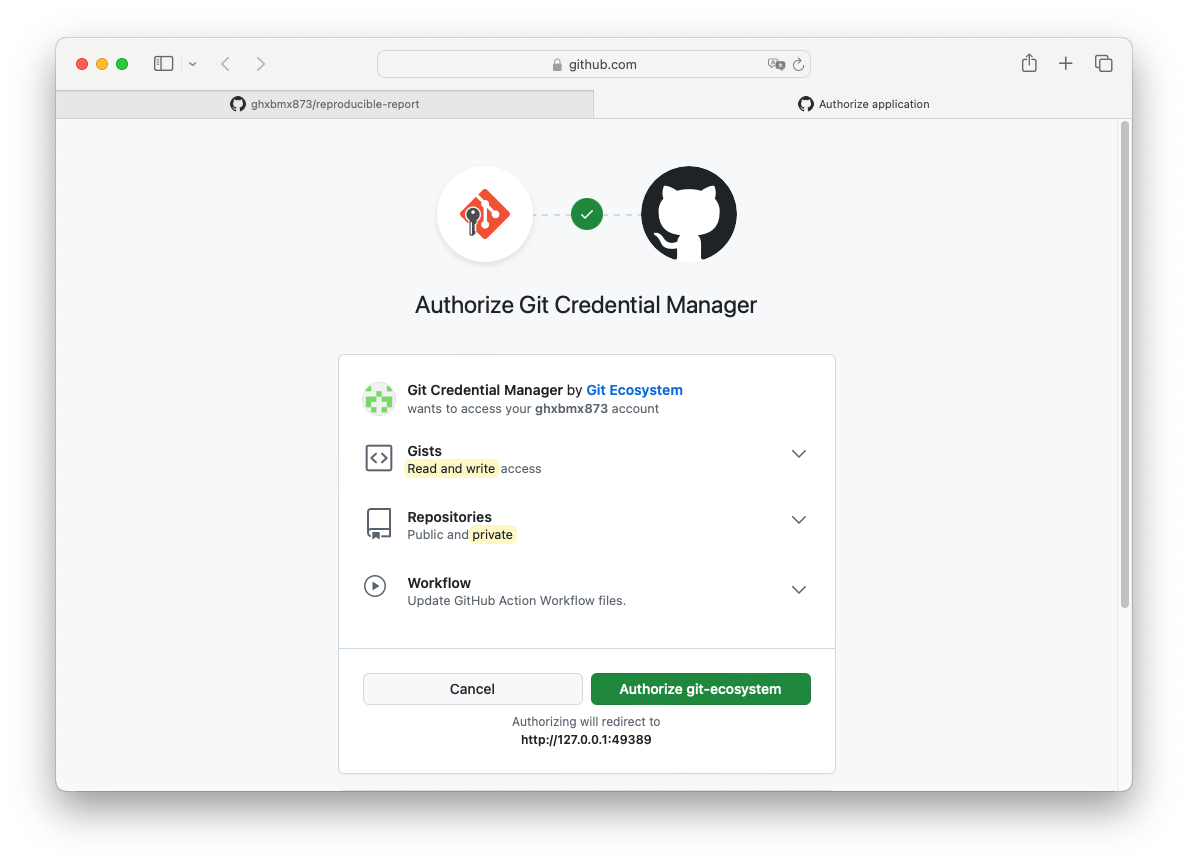Open Safari share menu icon
This screenshot has height=865, width=1188.
pyautogui.click(x=1029, y=64)
